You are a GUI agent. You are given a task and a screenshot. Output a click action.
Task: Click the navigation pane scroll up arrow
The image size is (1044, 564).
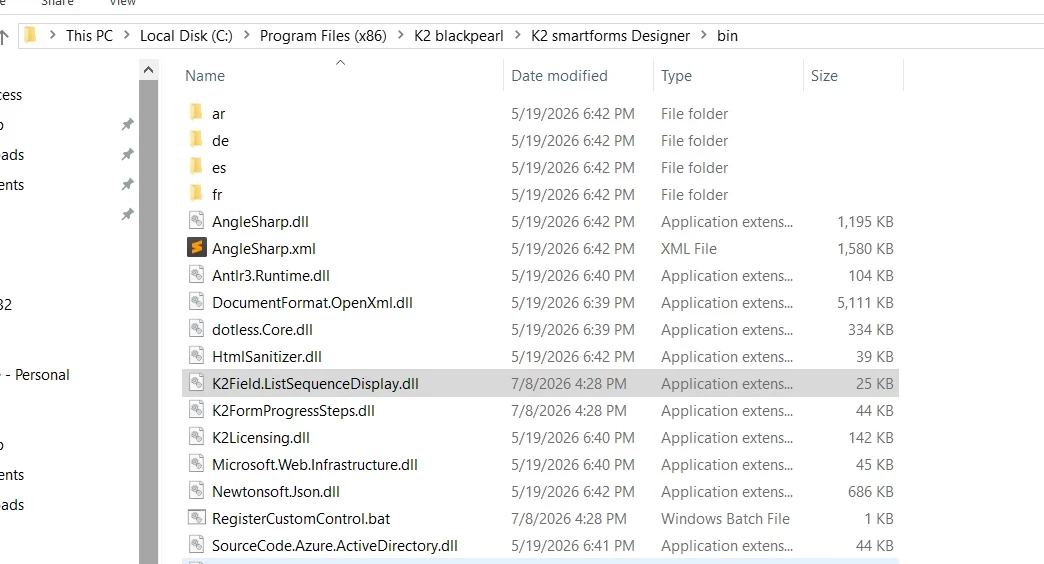point(148,69)
